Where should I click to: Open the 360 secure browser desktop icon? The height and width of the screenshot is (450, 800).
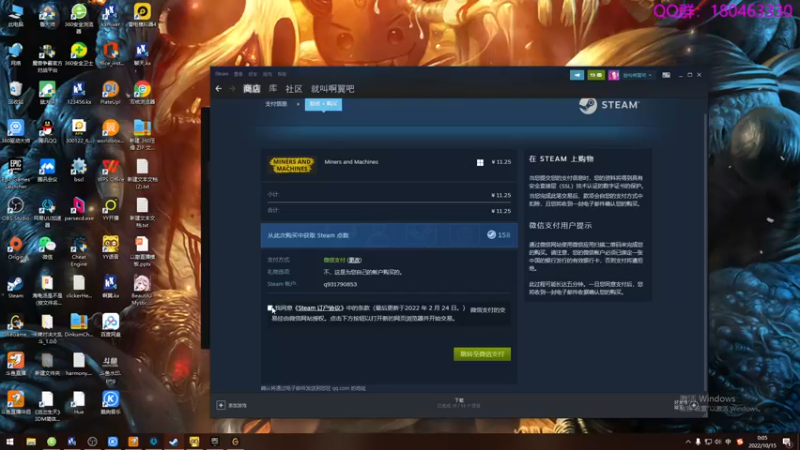click(x=79, y=16)
